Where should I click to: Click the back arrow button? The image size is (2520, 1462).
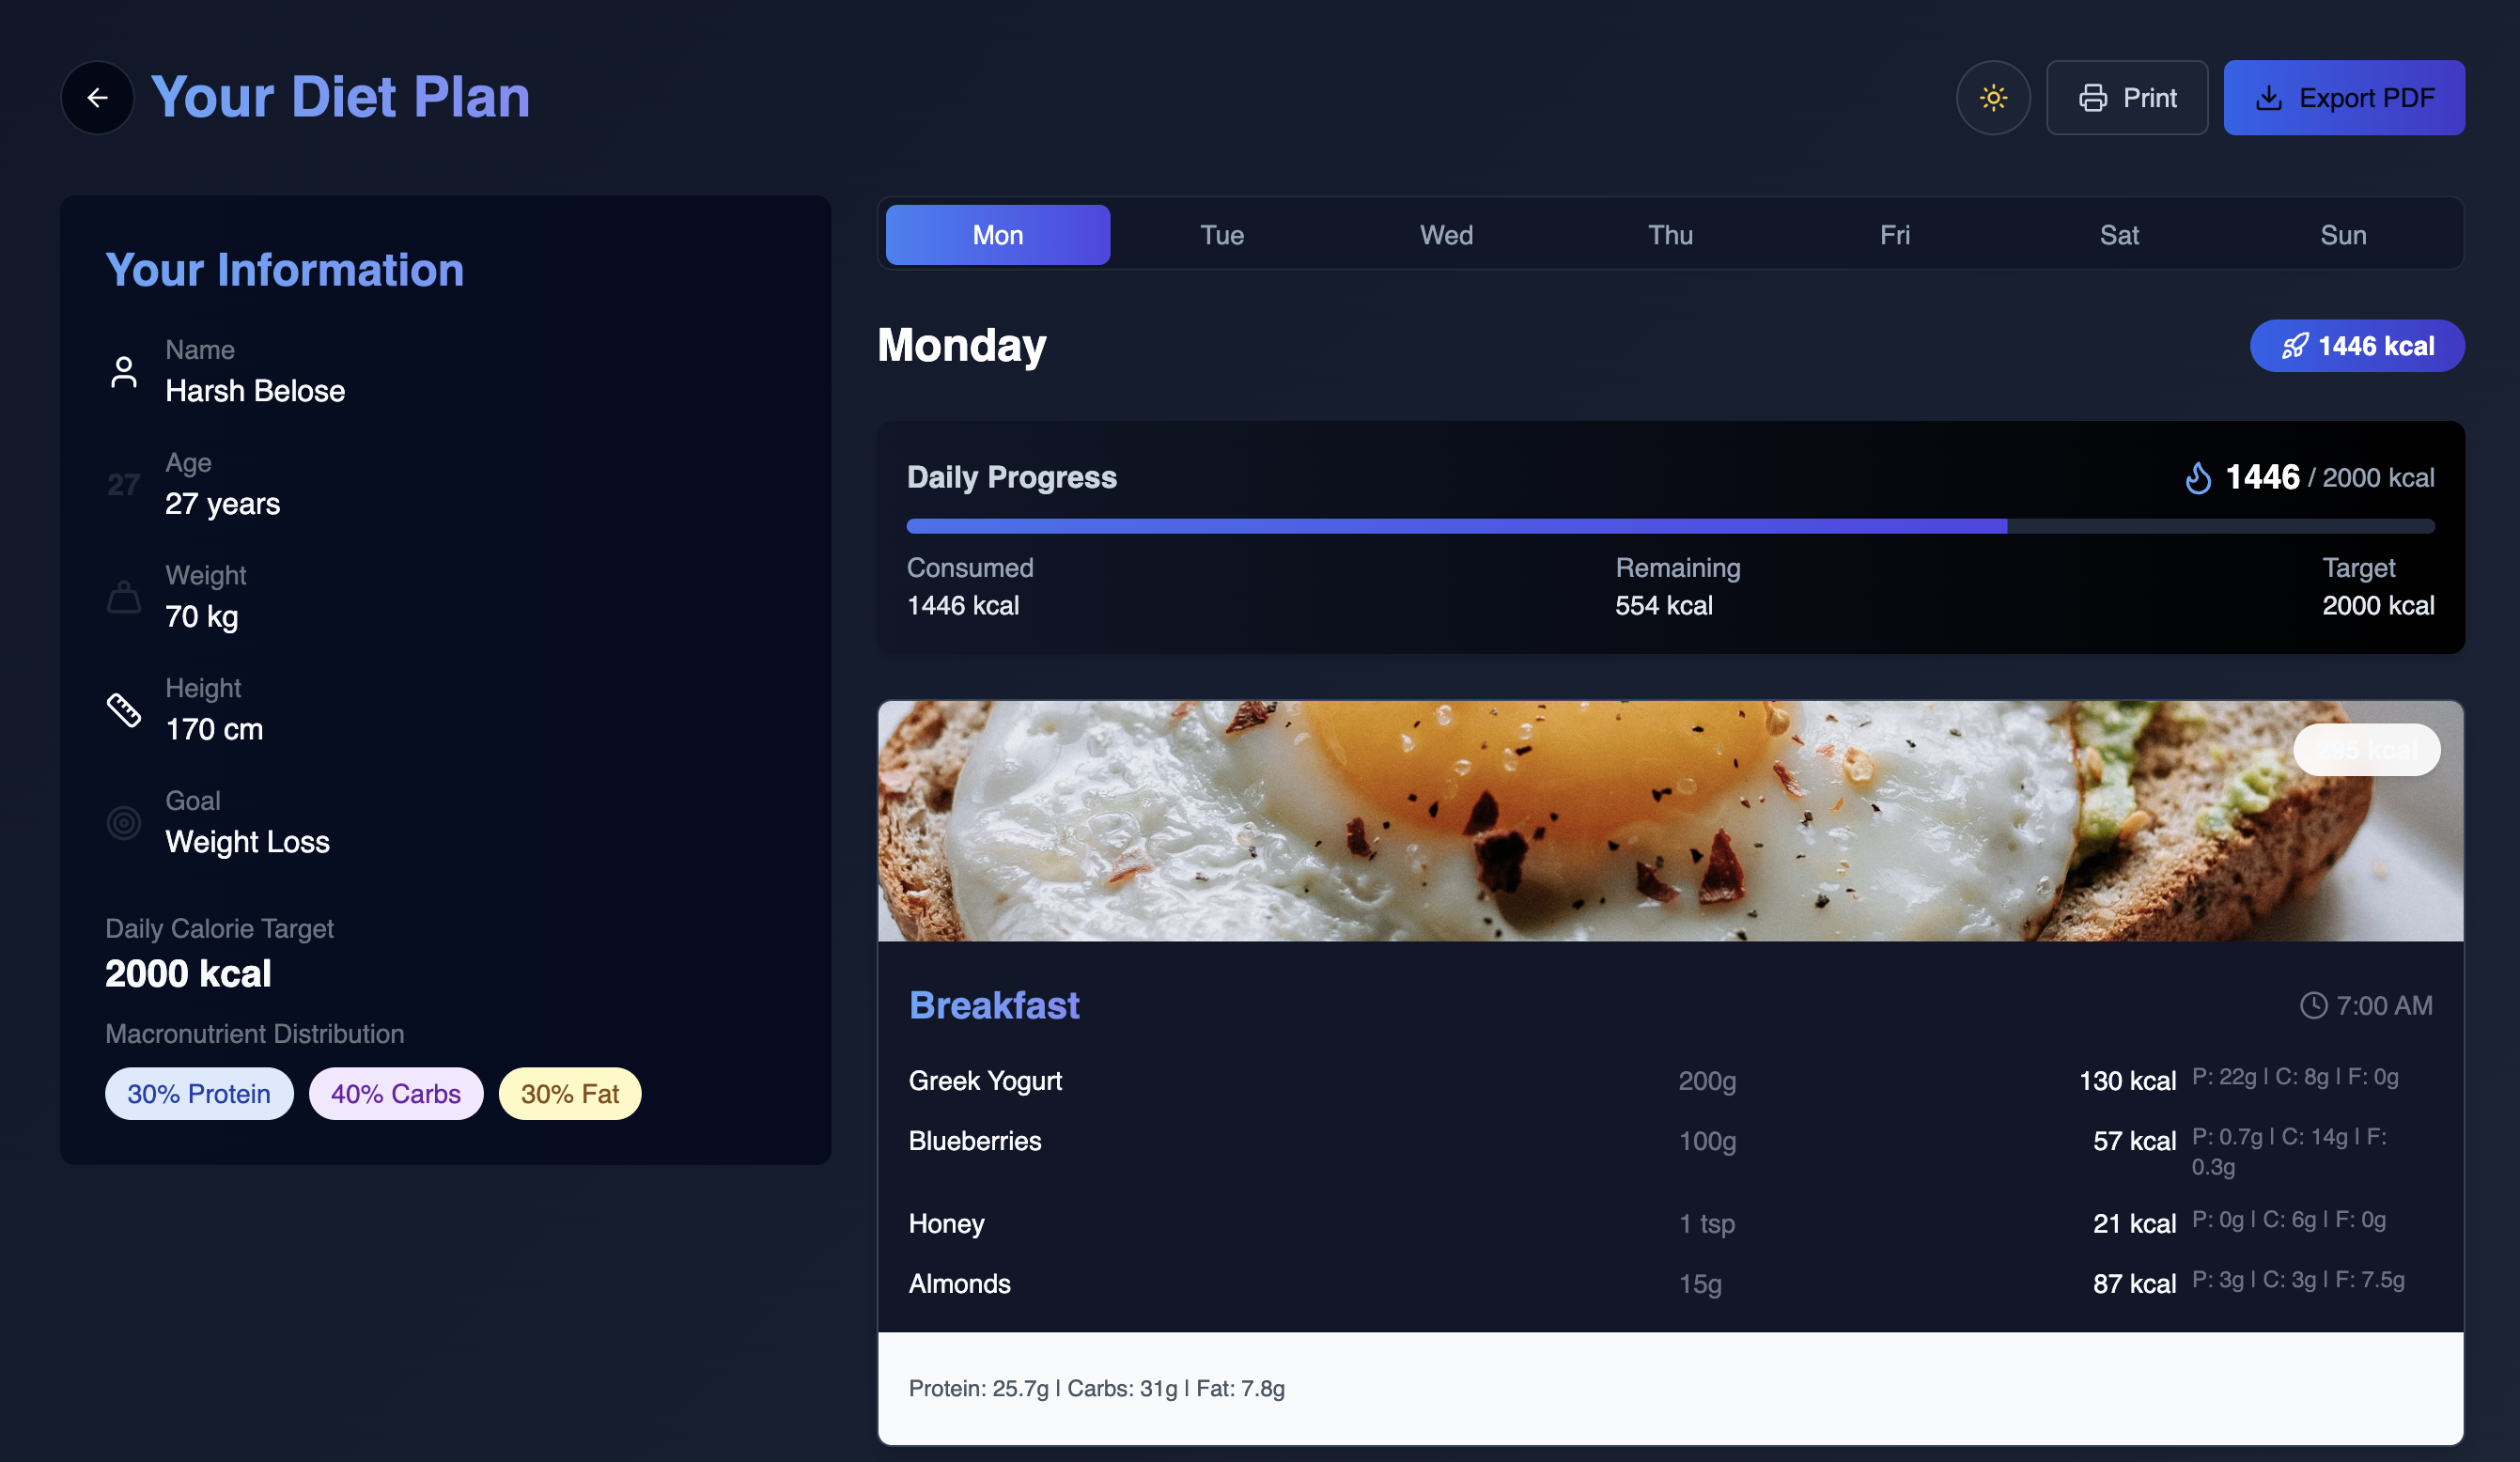[x=97, y=98]
